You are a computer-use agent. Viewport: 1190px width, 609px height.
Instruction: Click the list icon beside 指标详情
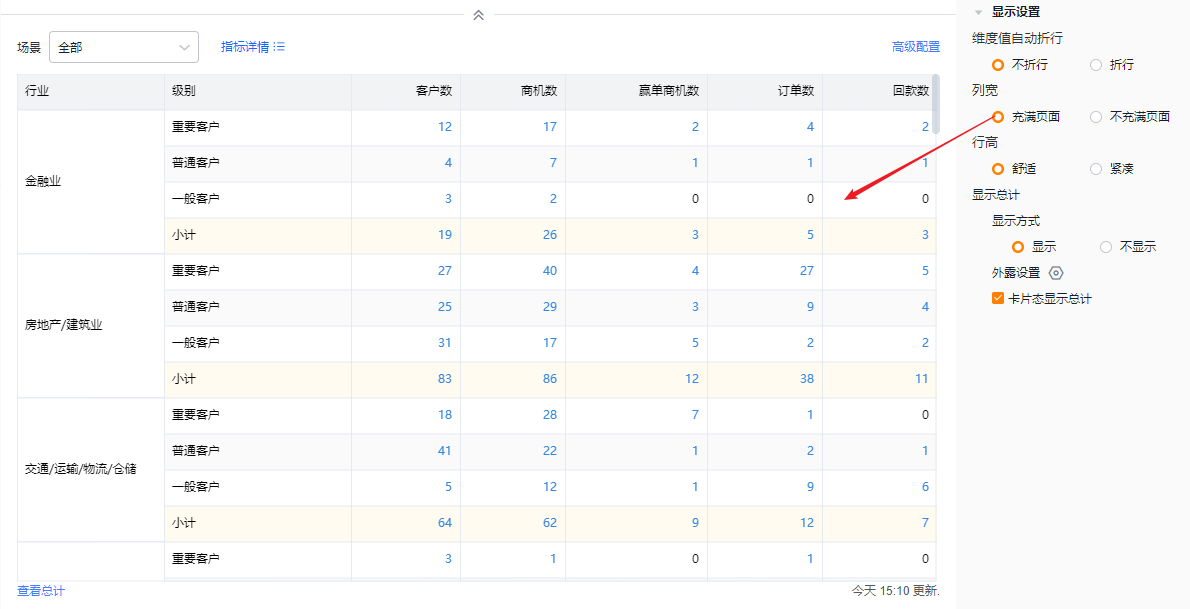280,47
